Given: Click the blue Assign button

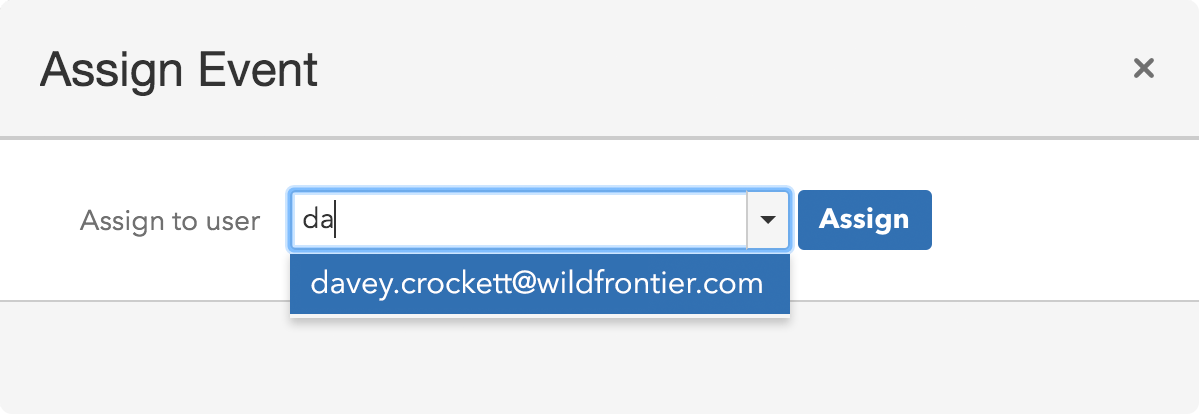Looking at the screenshot, I should [x=864, y=219].
